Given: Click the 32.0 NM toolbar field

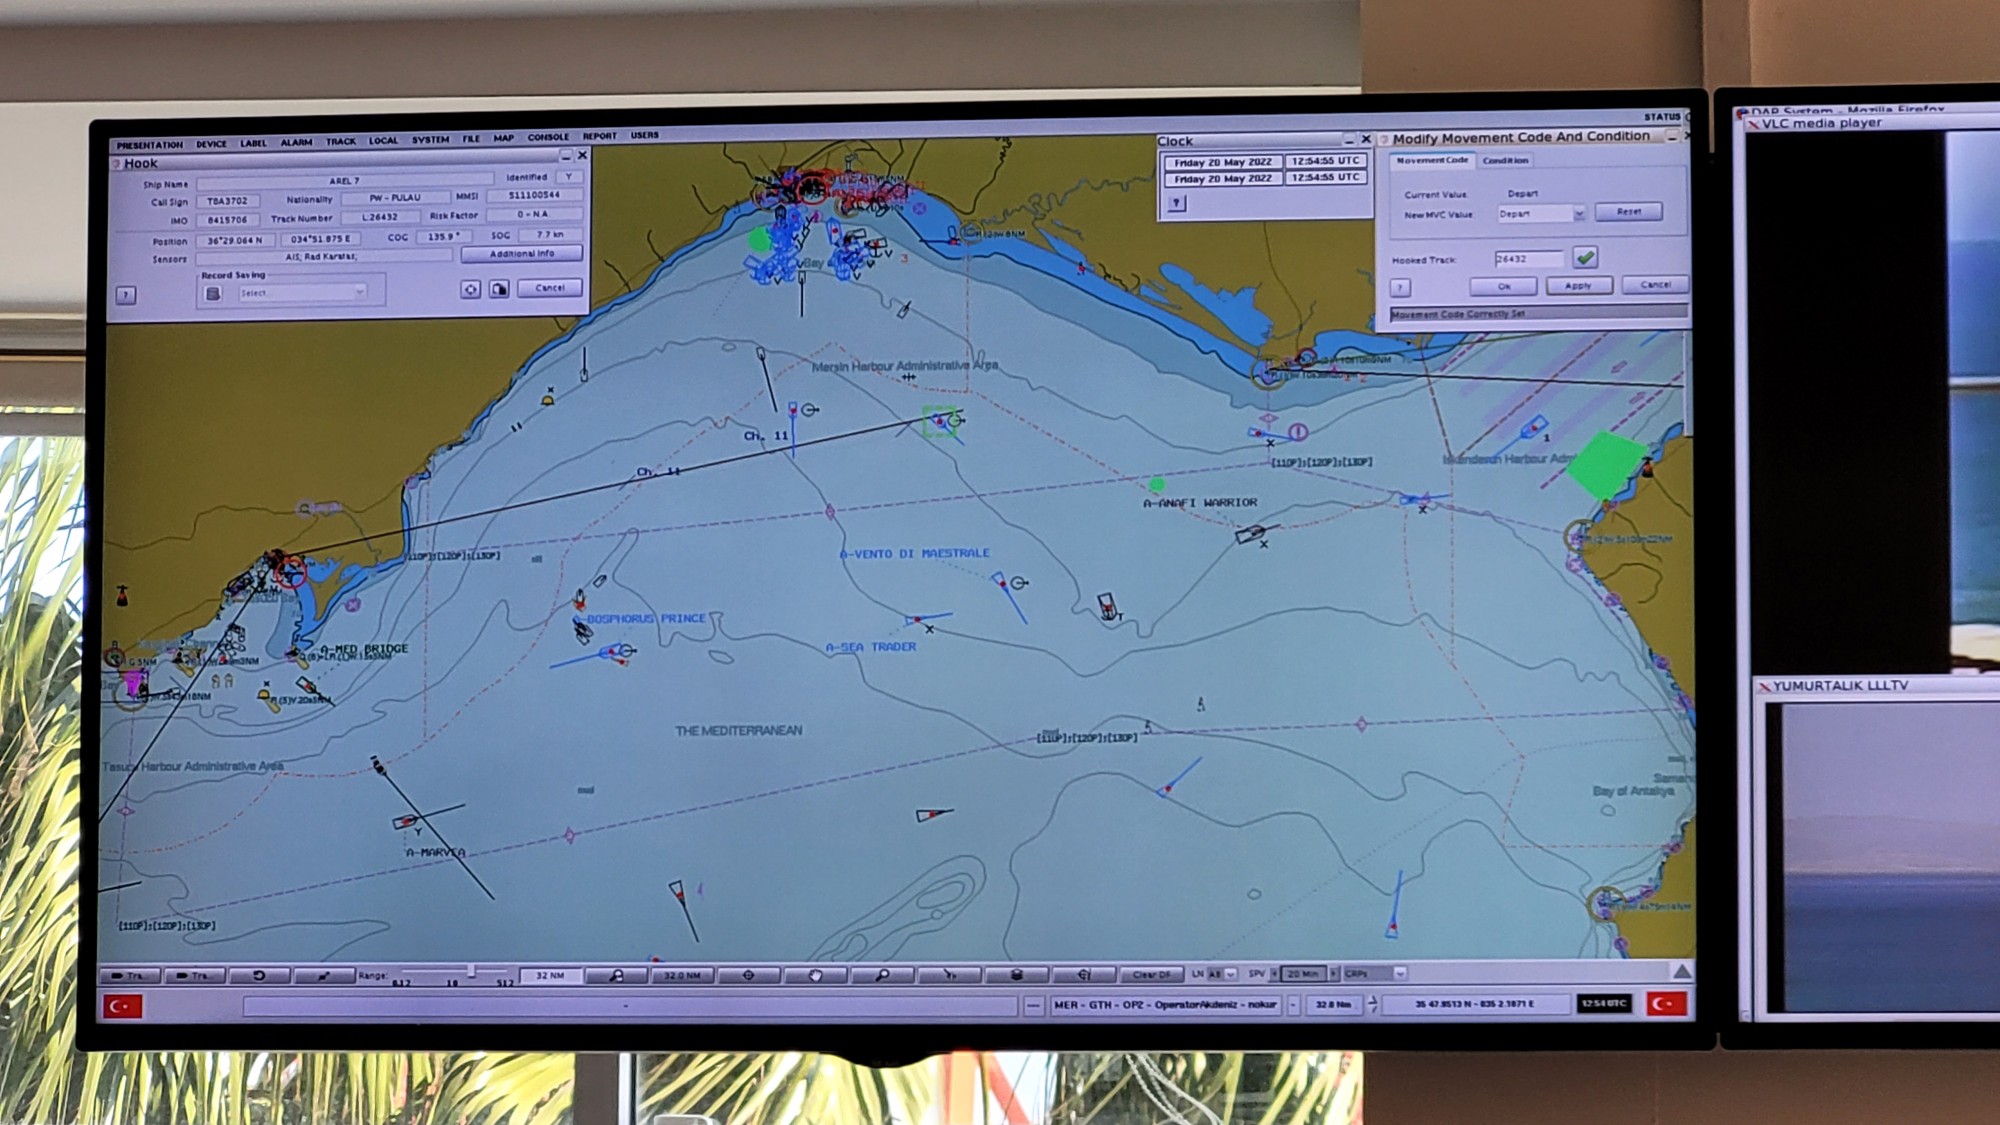Looking at the screenshot, I should pos(682,975).
